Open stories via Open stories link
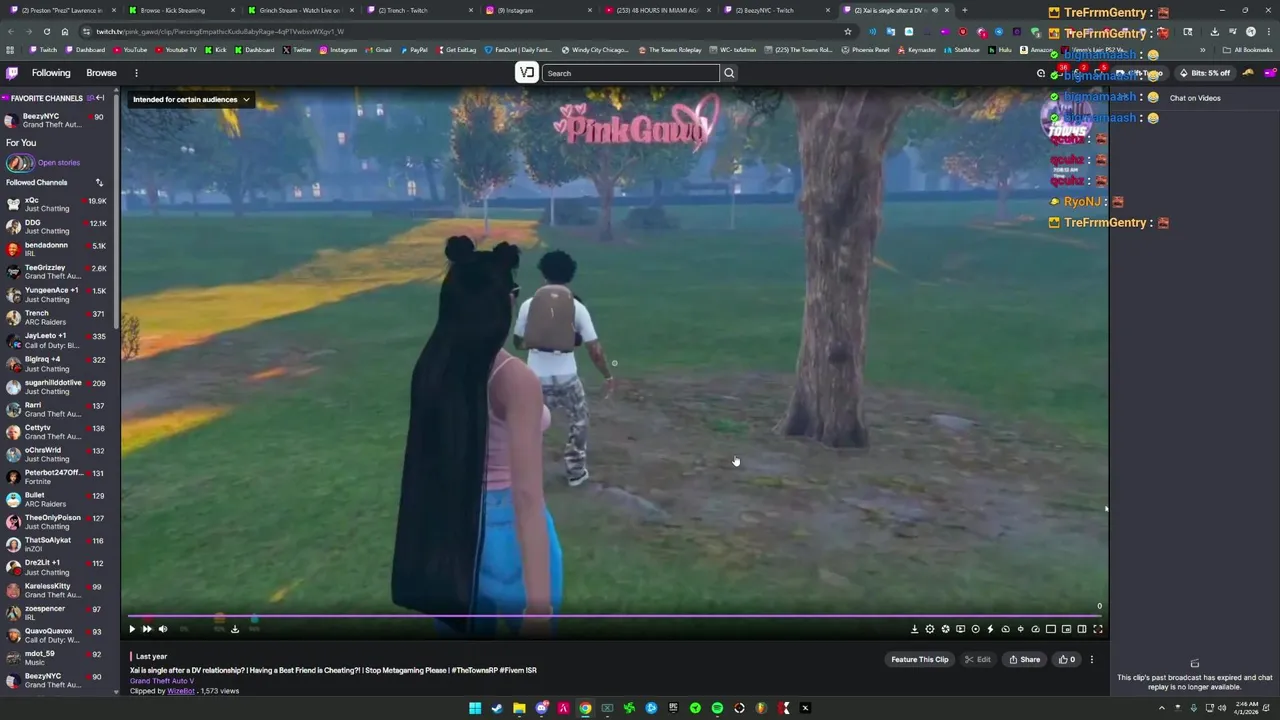The image size is (1280, 720). [59, 163]
